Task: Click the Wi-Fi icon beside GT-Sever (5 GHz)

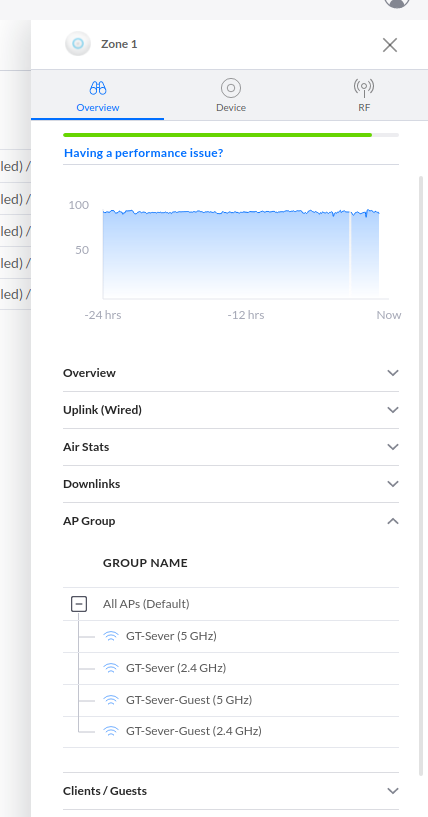Action: pyautogui.click(x=110, y=636)
